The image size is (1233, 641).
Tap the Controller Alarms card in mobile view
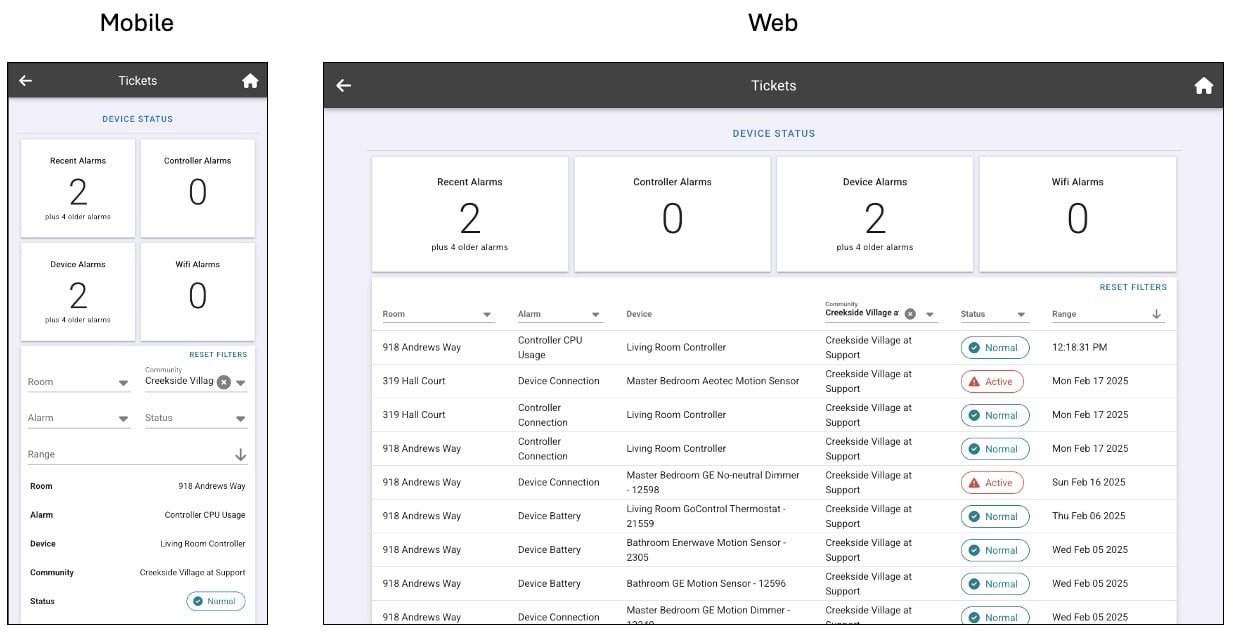click(x=197, y=188)
